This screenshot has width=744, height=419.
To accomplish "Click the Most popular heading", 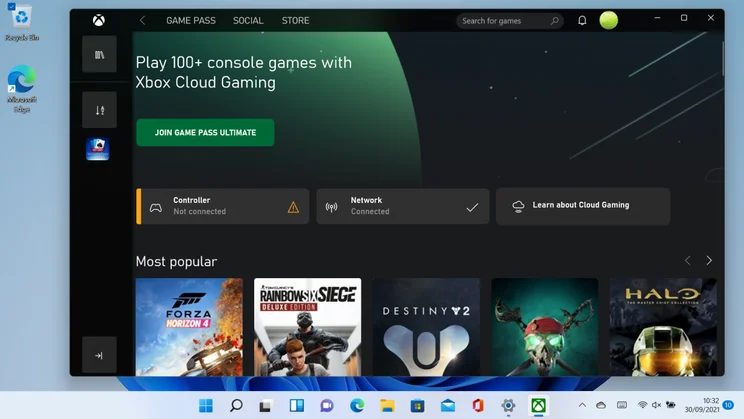I will coord(177,261).
